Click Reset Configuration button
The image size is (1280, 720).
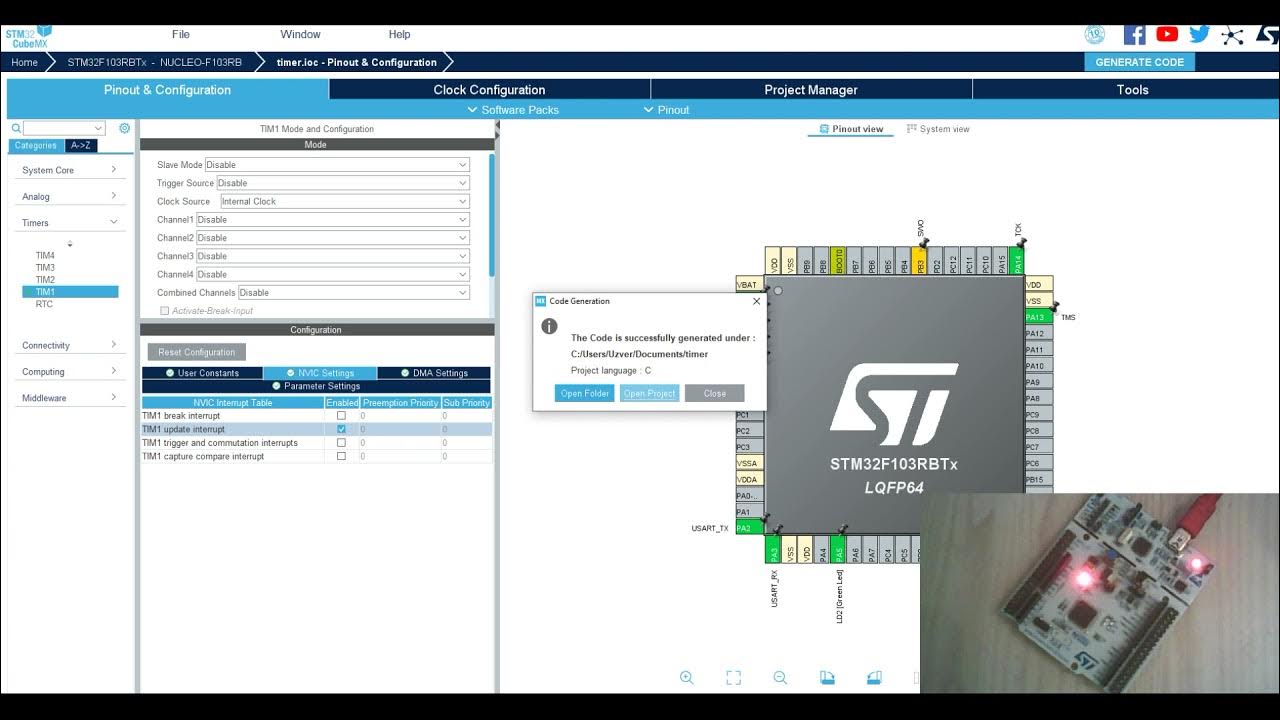(x=196, y=352)
